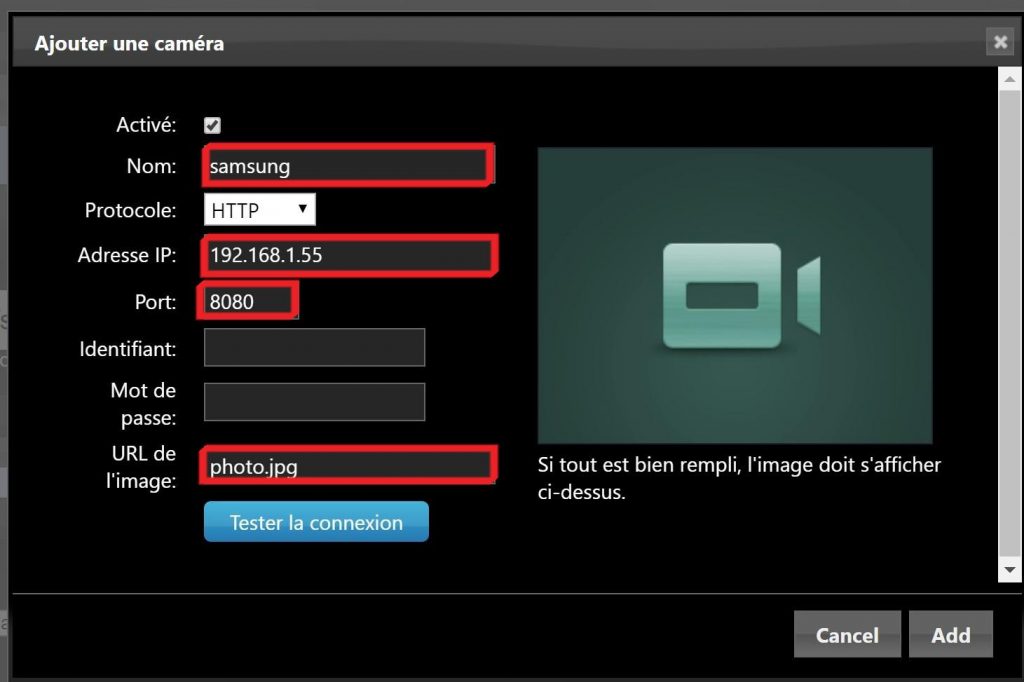Click the scrollbar up arrow
Image resolution: width=1024 pixels, height=682 pixels.
pyautogui.click(x=1010, y=79)
